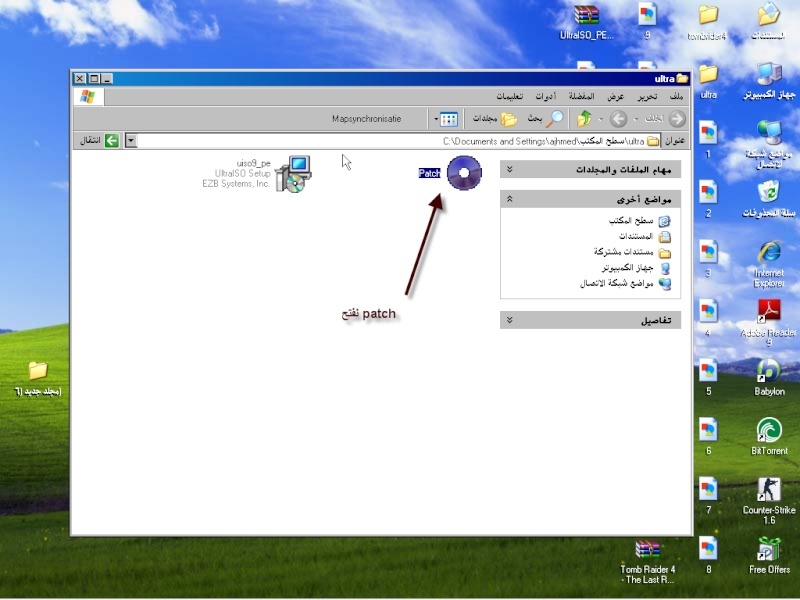This screenshot has height=600, width=800.
Task: Go up one folder level icon
Action: click(x=584, y=119)
